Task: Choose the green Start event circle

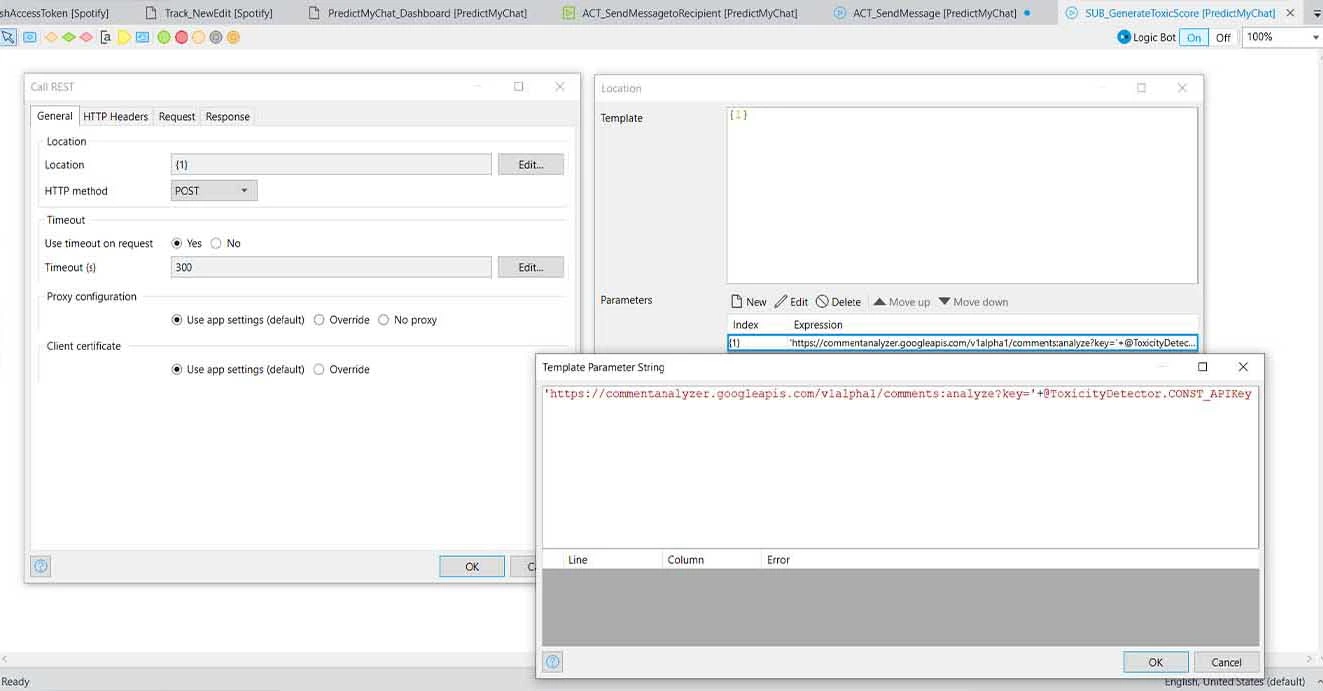Action: 164,37
